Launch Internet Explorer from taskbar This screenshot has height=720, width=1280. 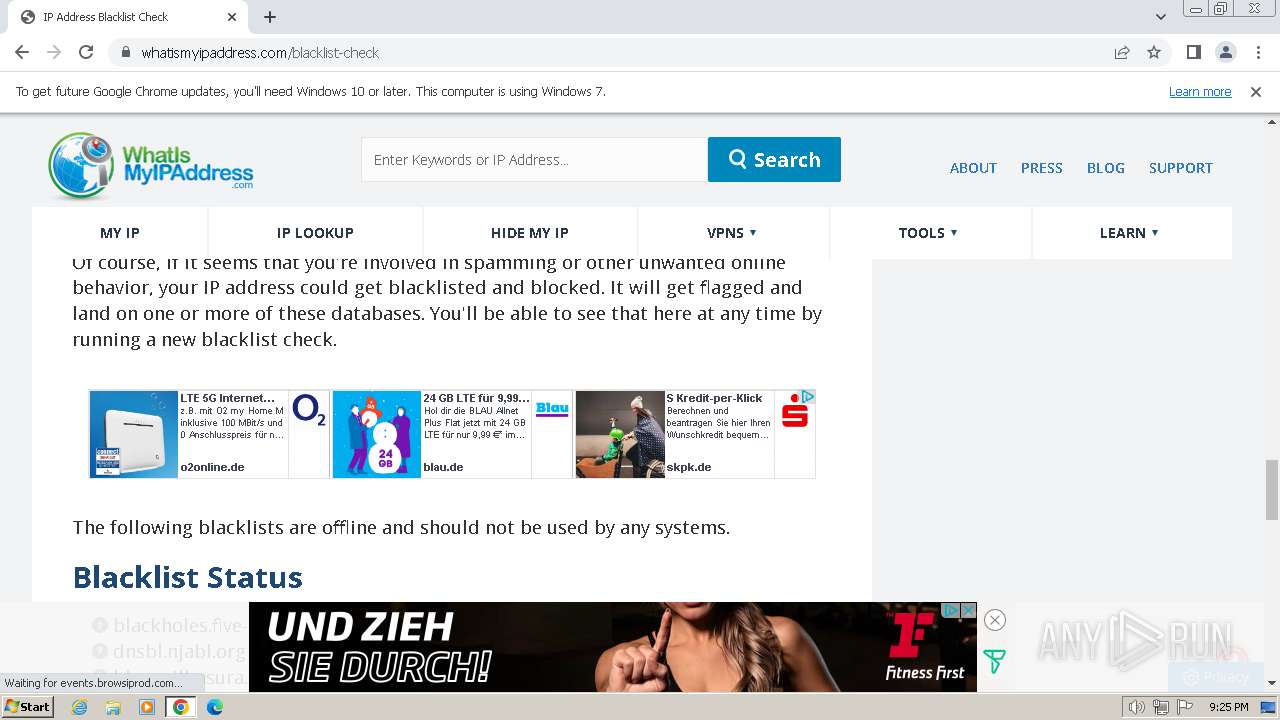click(x=80, y=707)
